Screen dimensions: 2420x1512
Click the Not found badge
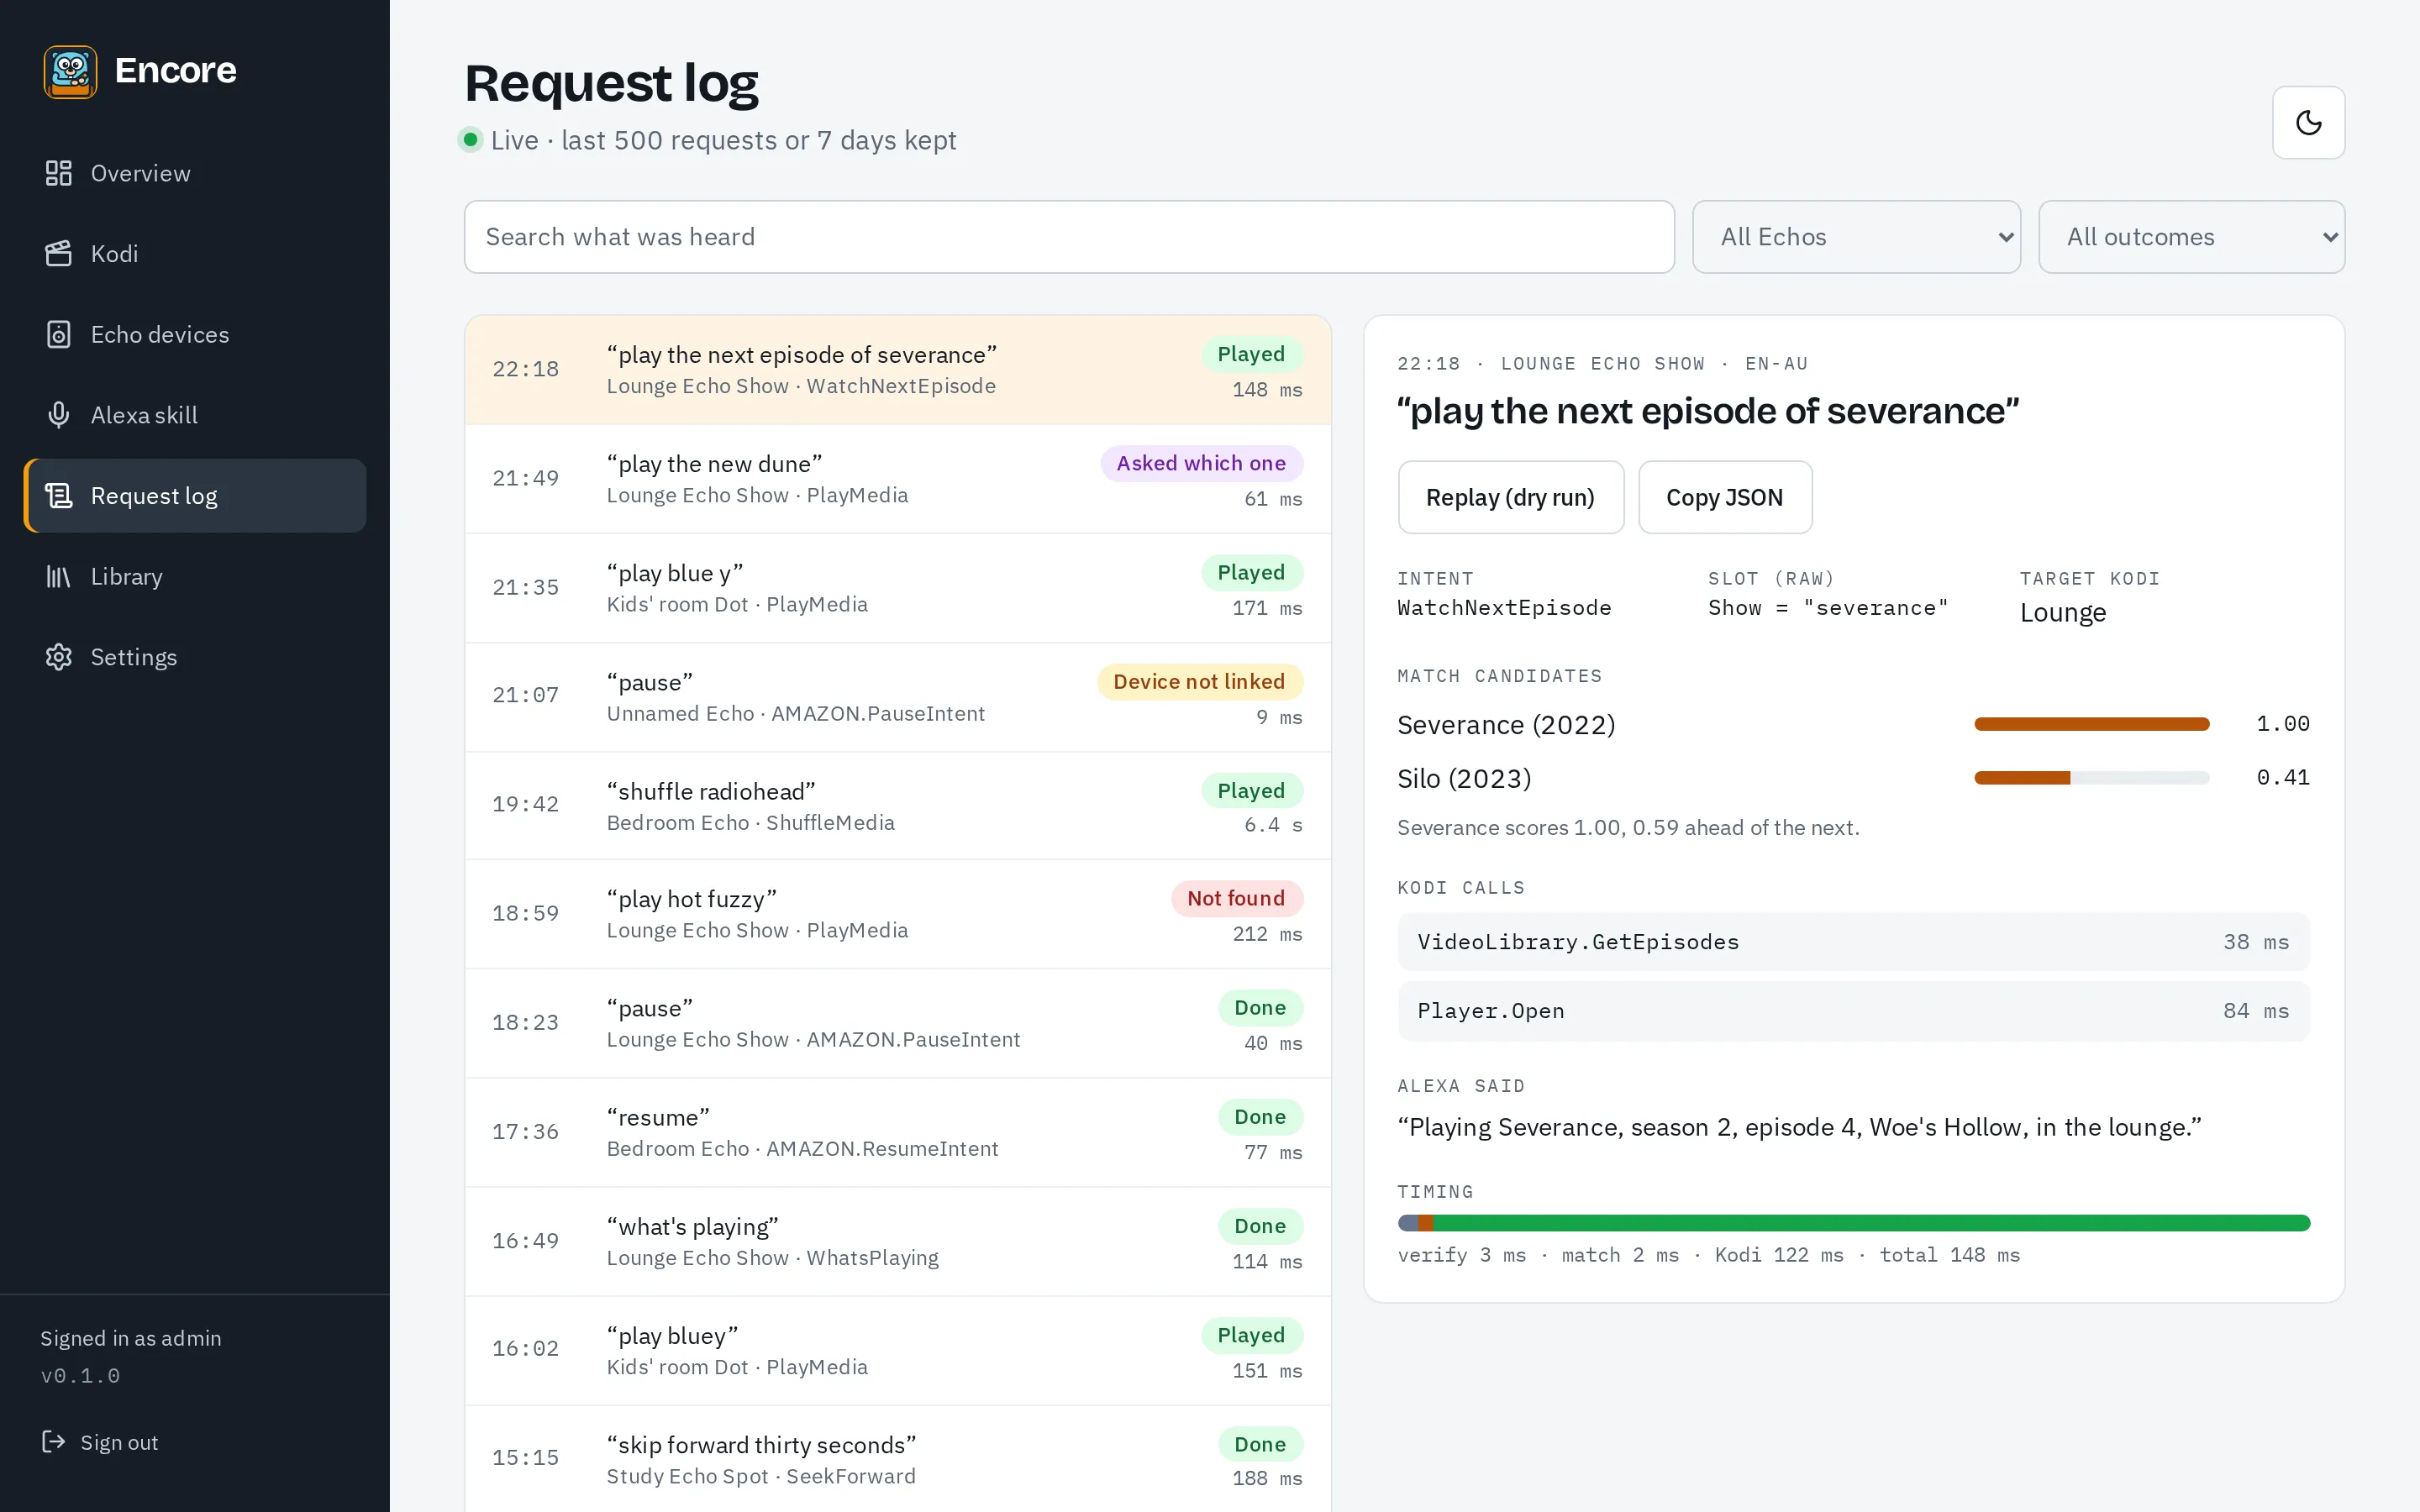click(x=1236, y=898)
